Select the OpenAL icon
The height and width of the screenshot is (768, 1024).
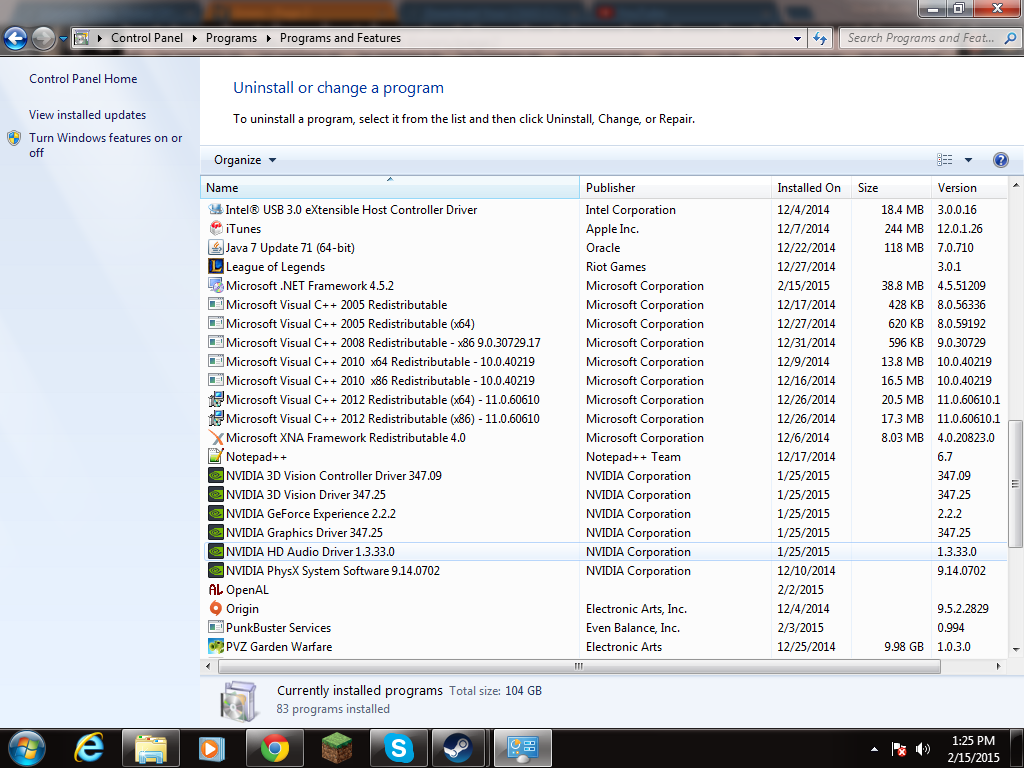click(216, 590)
